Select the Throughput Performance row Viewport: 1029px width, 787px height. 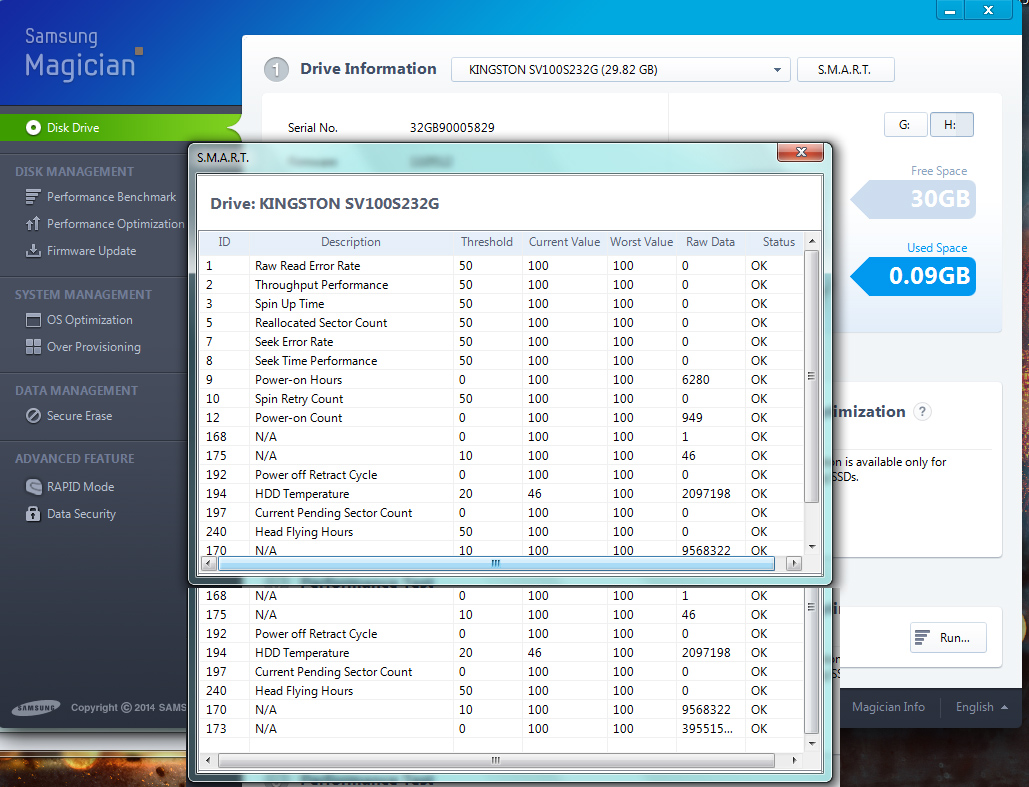[x=501, y=285]
